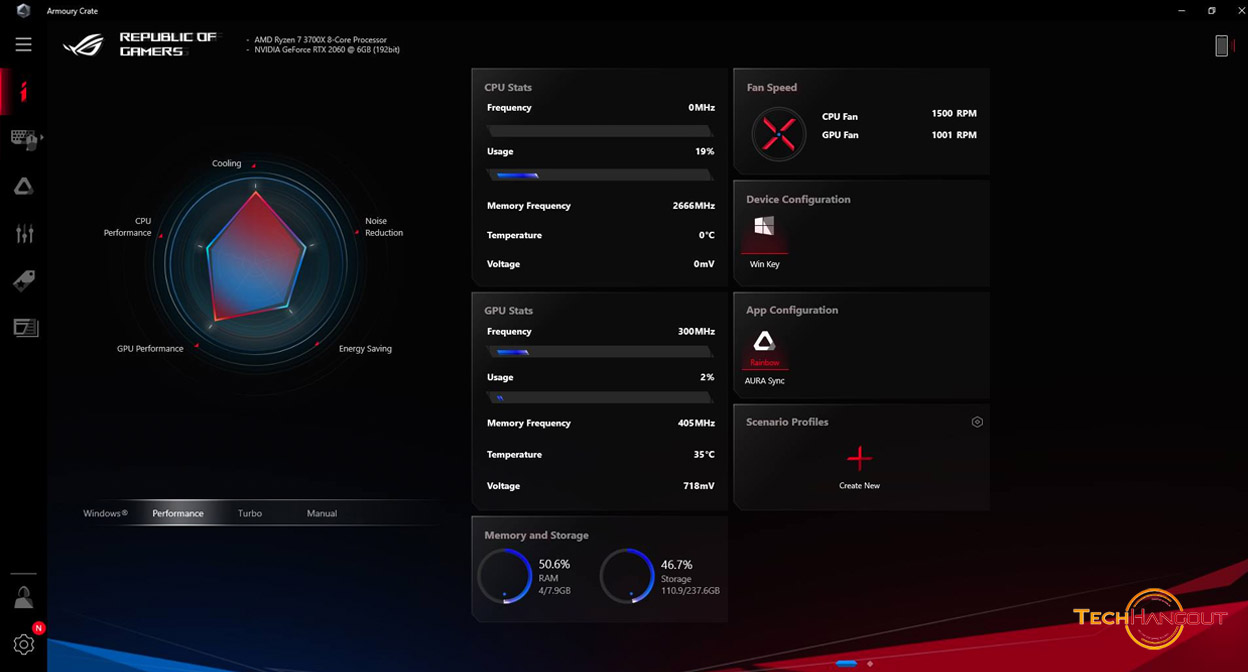This screenshot has height=672, width=1248.
Task: Click the CPU Stats panel title
Action: pyautogui.click(x=508, y=88)
